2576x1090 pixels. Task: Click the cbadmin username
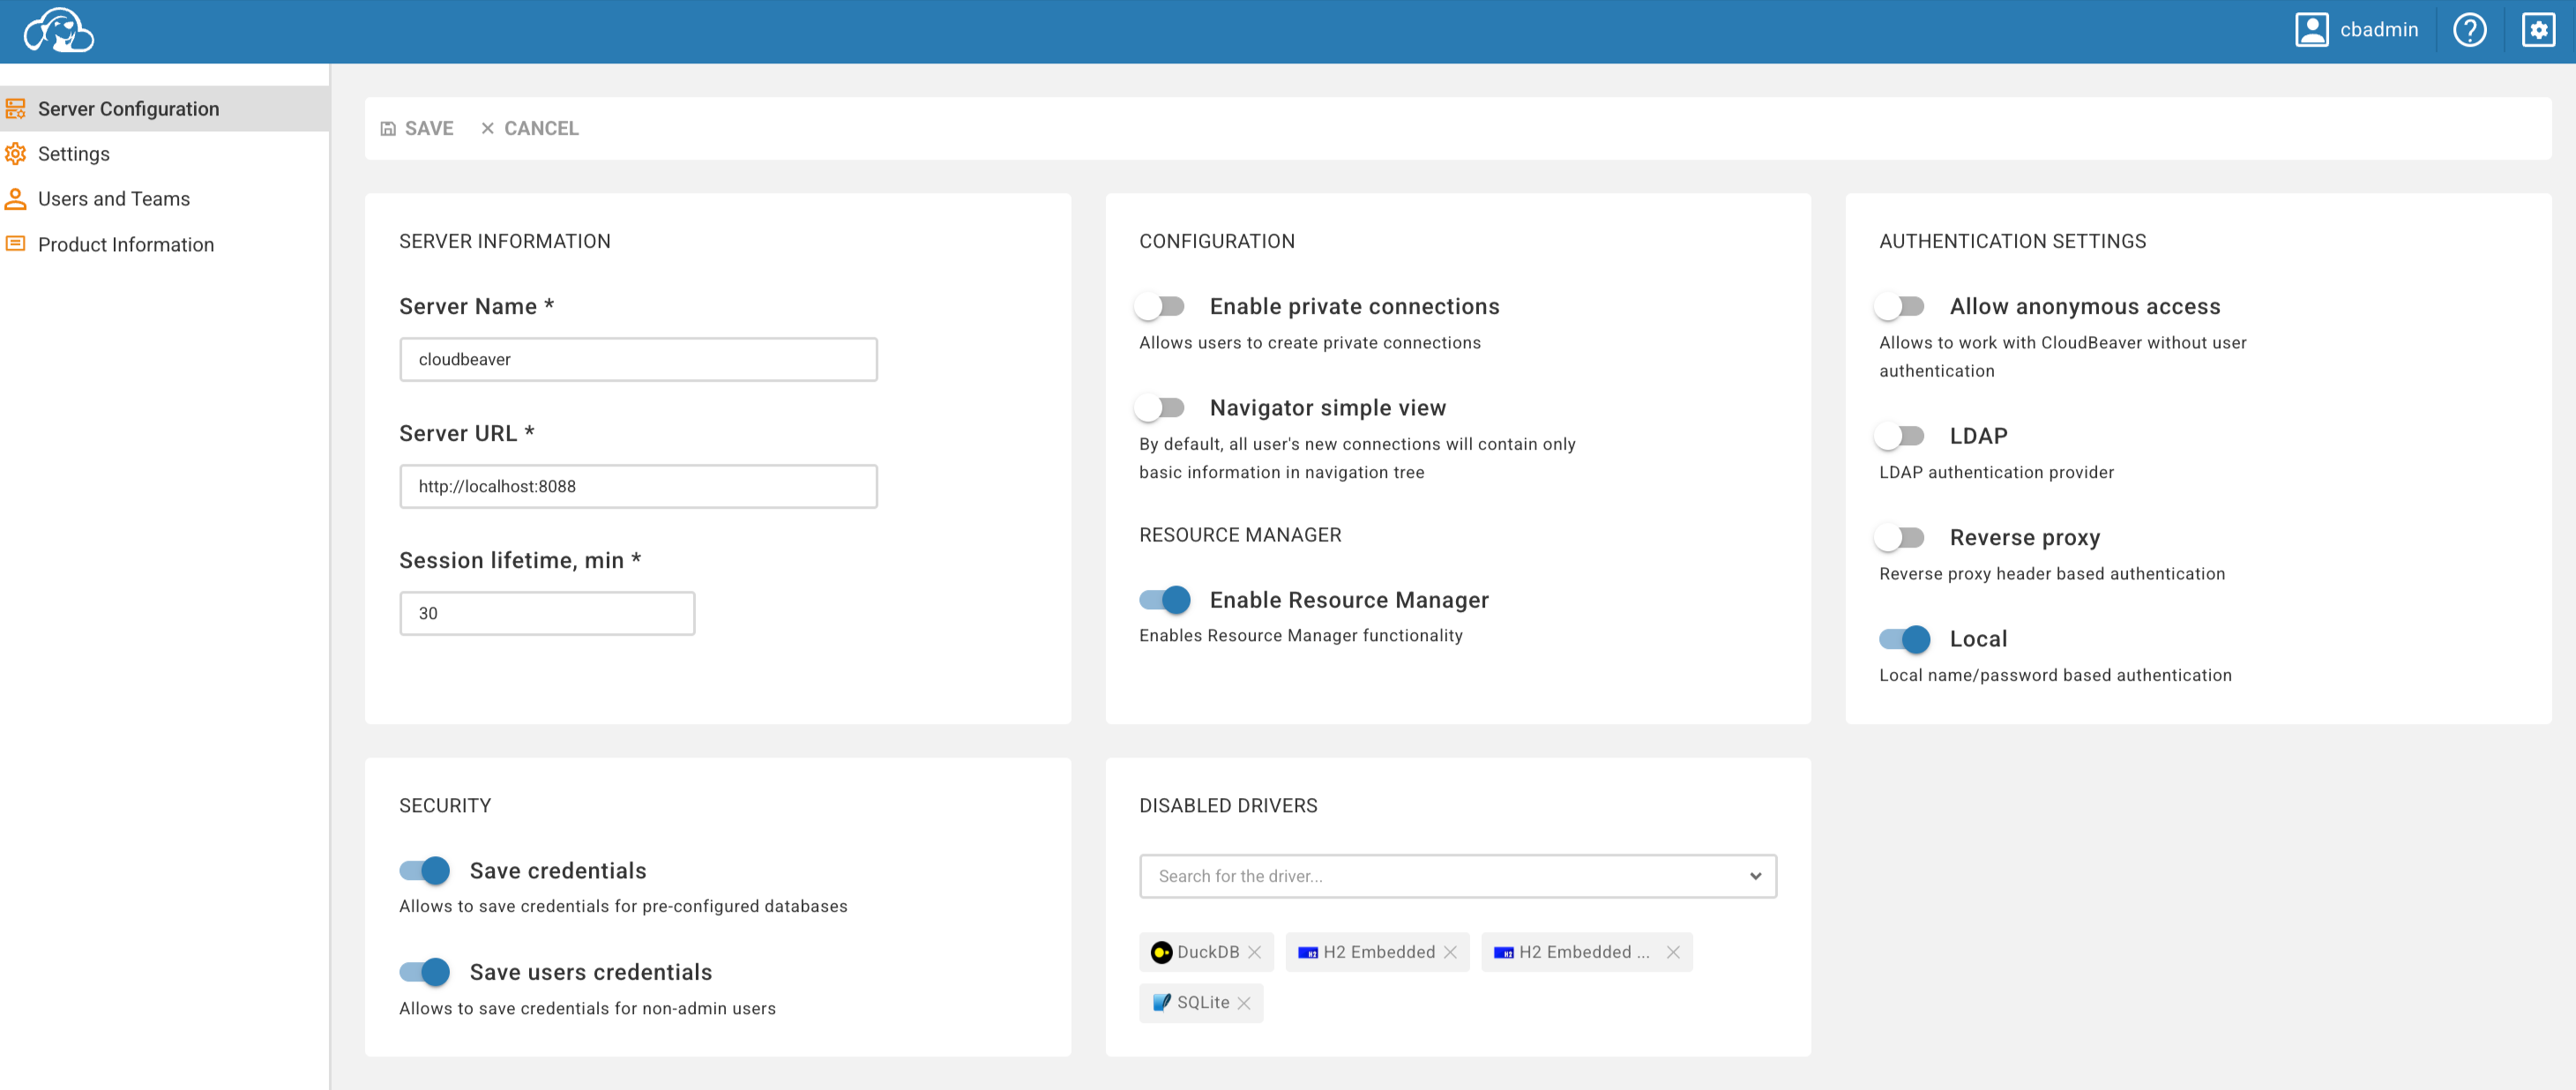pos(2379,30)
